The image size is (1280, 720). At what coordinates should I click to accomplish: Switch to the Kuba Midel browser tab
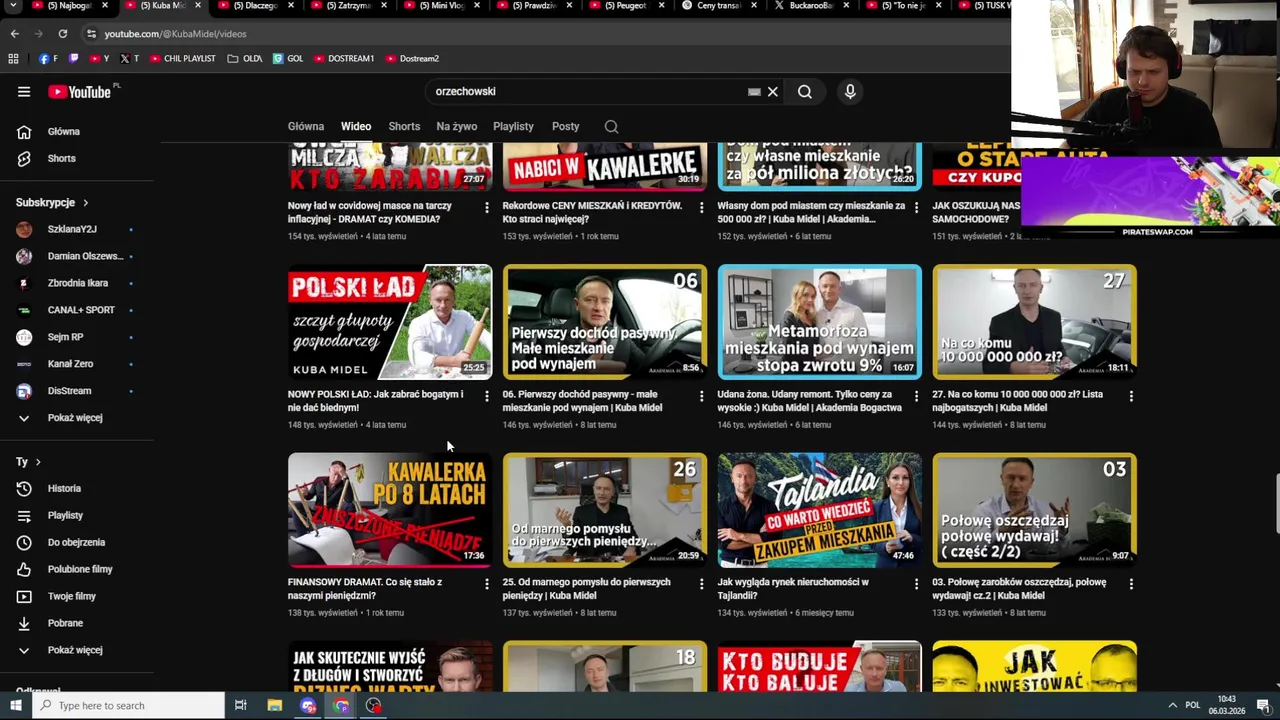click(x=160, y=6)
